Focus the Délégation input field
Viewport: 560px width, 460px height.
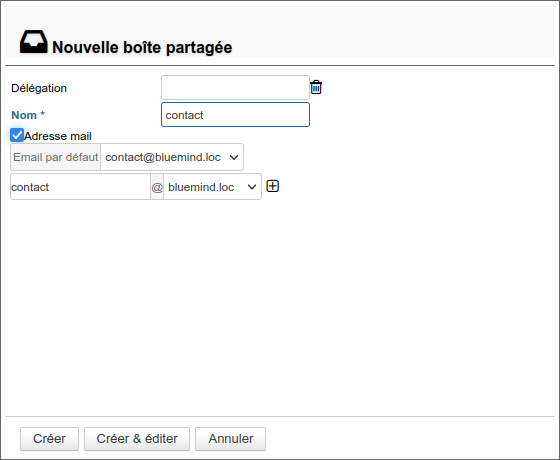[235, 88]
